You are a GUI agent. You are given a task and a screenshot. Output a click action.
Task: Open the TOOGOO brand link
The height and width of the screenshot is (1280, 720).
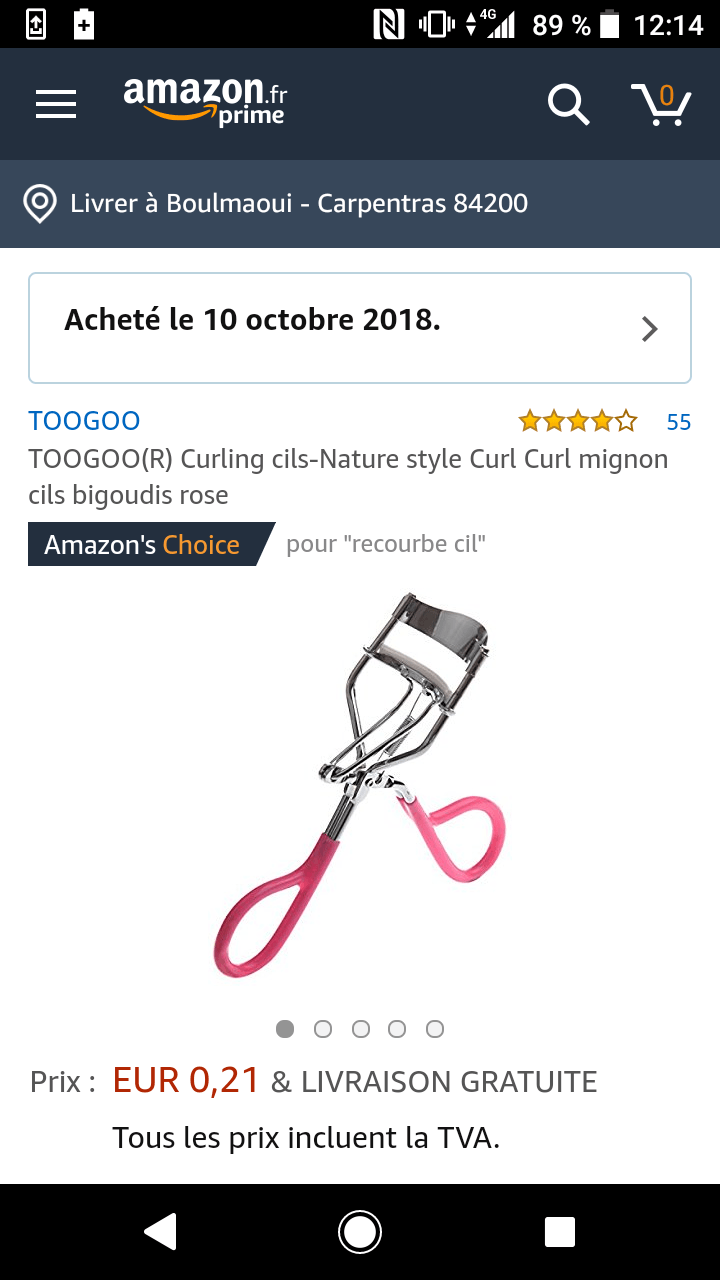pyautogui.click(x=84, y=421)
